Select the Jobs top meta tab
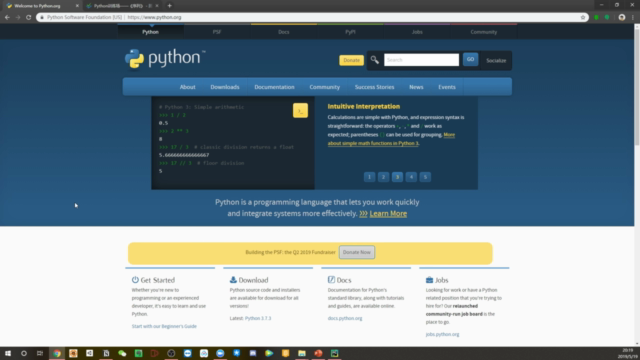The image size is (640, 360). click(x=417, y=32)
